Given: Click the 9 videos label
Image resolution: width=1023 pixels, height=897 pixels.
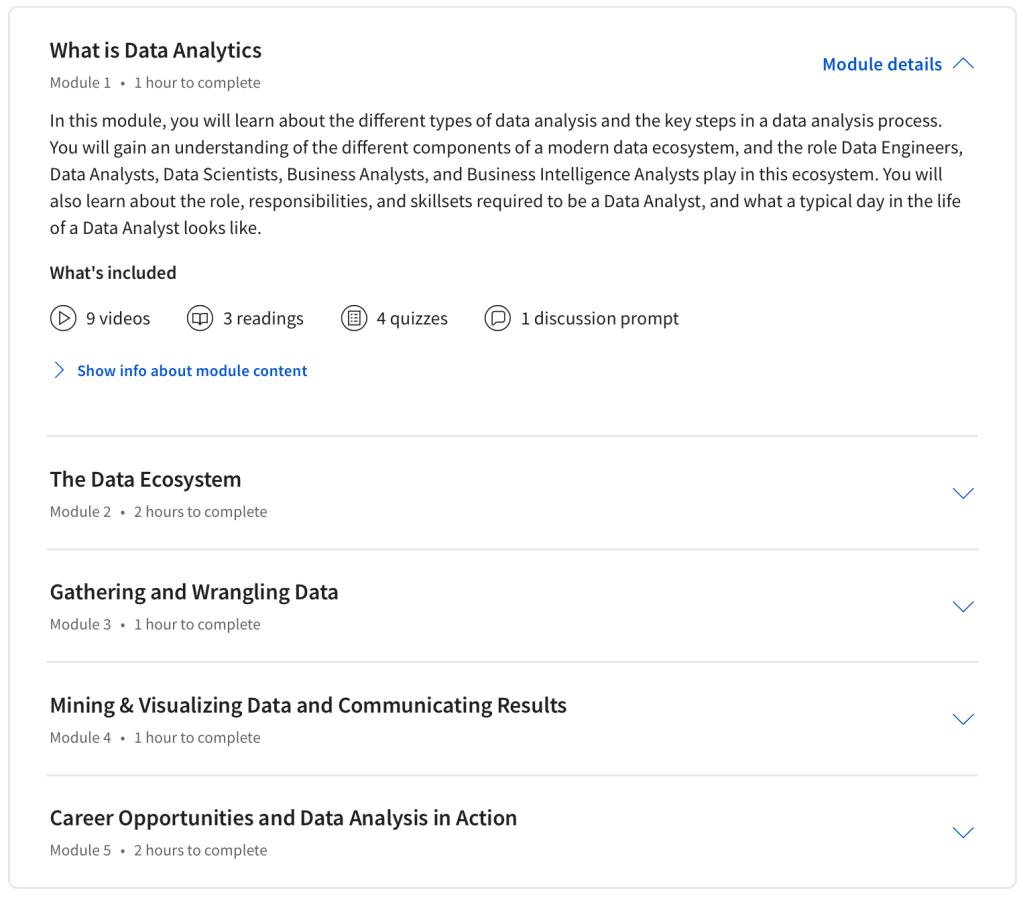Looking at the screenshot, I should click(x=118, y=319).
